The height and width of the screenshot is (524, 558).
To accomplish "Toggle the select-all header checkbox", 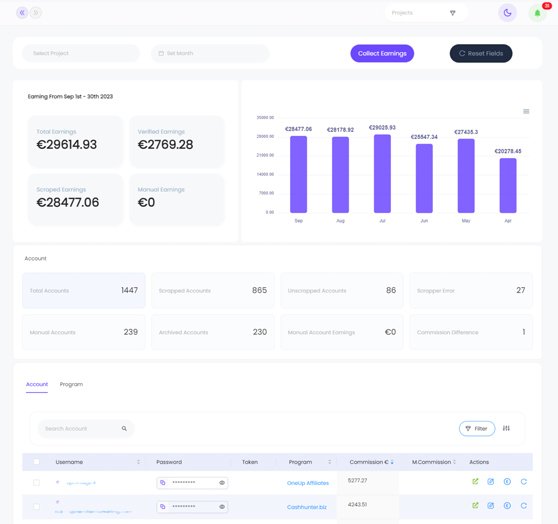I will 36,462.
